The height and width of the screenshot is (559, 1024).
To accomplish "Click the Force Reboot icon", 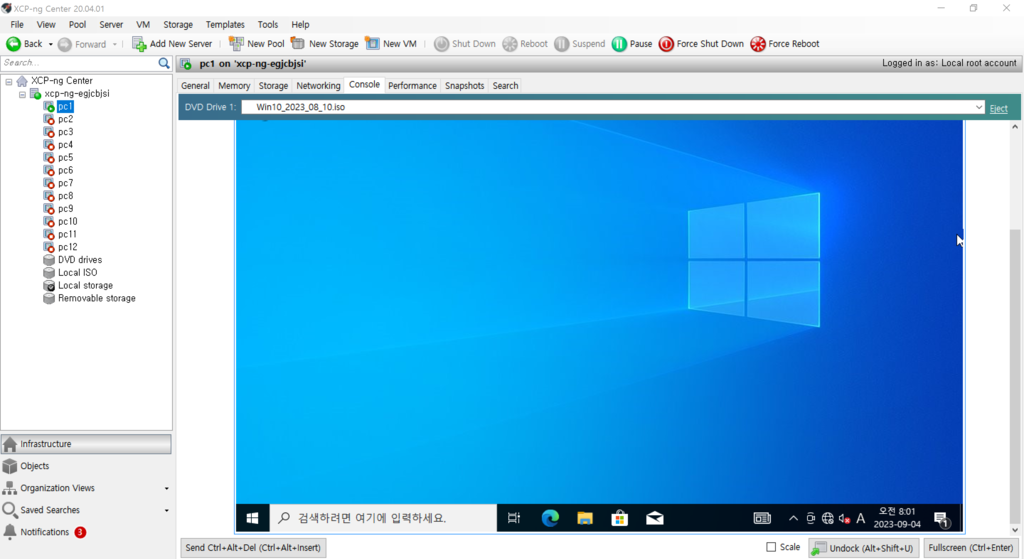I will coord(758,44).
